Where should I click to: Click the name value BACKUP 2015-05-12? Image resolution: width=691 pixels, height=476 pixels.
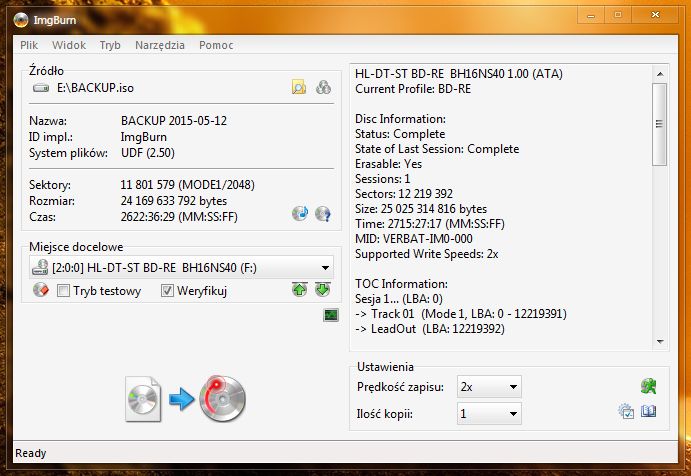tap(174, 120)
